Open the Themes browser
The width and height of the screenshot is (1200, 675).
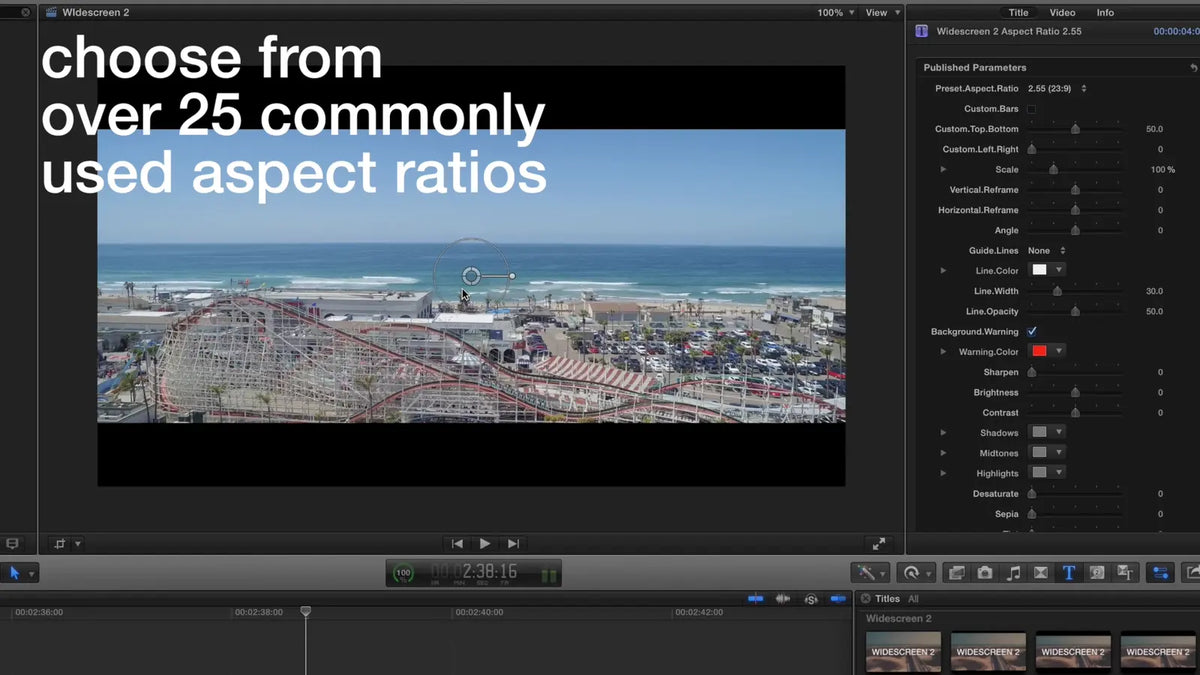pyautogui.click(x=1125, y=573)
